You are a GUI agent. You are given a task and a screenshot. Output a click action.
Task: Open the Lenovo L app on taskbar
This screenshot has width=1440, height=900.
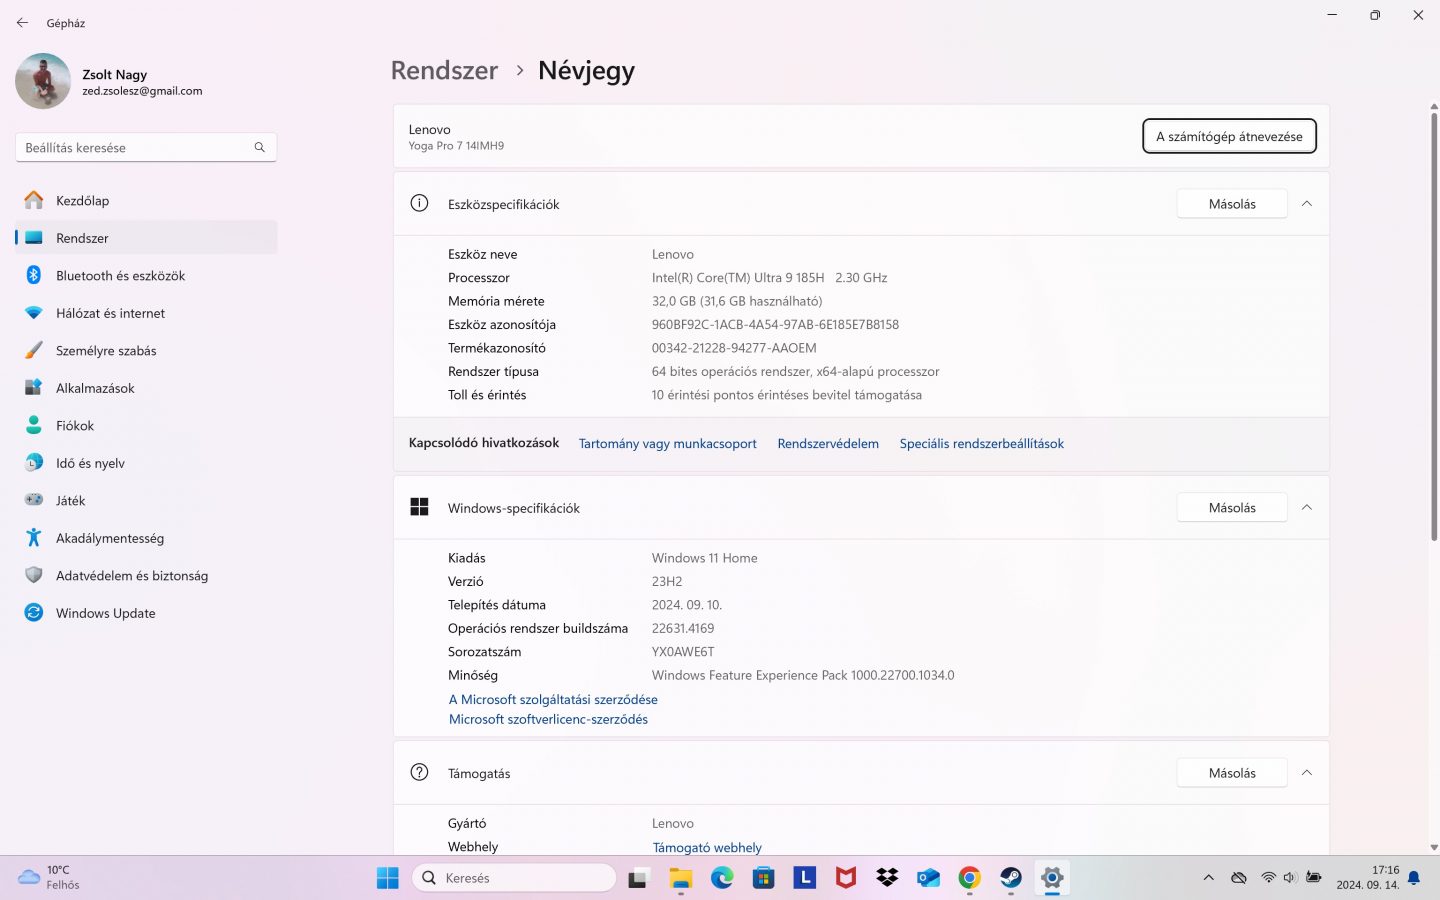tap(805, 878)
